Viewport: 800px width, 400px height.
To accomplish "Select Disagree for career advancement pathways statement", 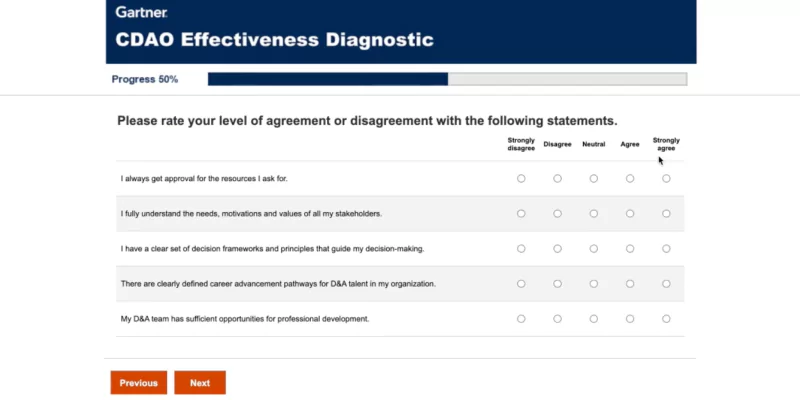I will (x=557, y=284).
